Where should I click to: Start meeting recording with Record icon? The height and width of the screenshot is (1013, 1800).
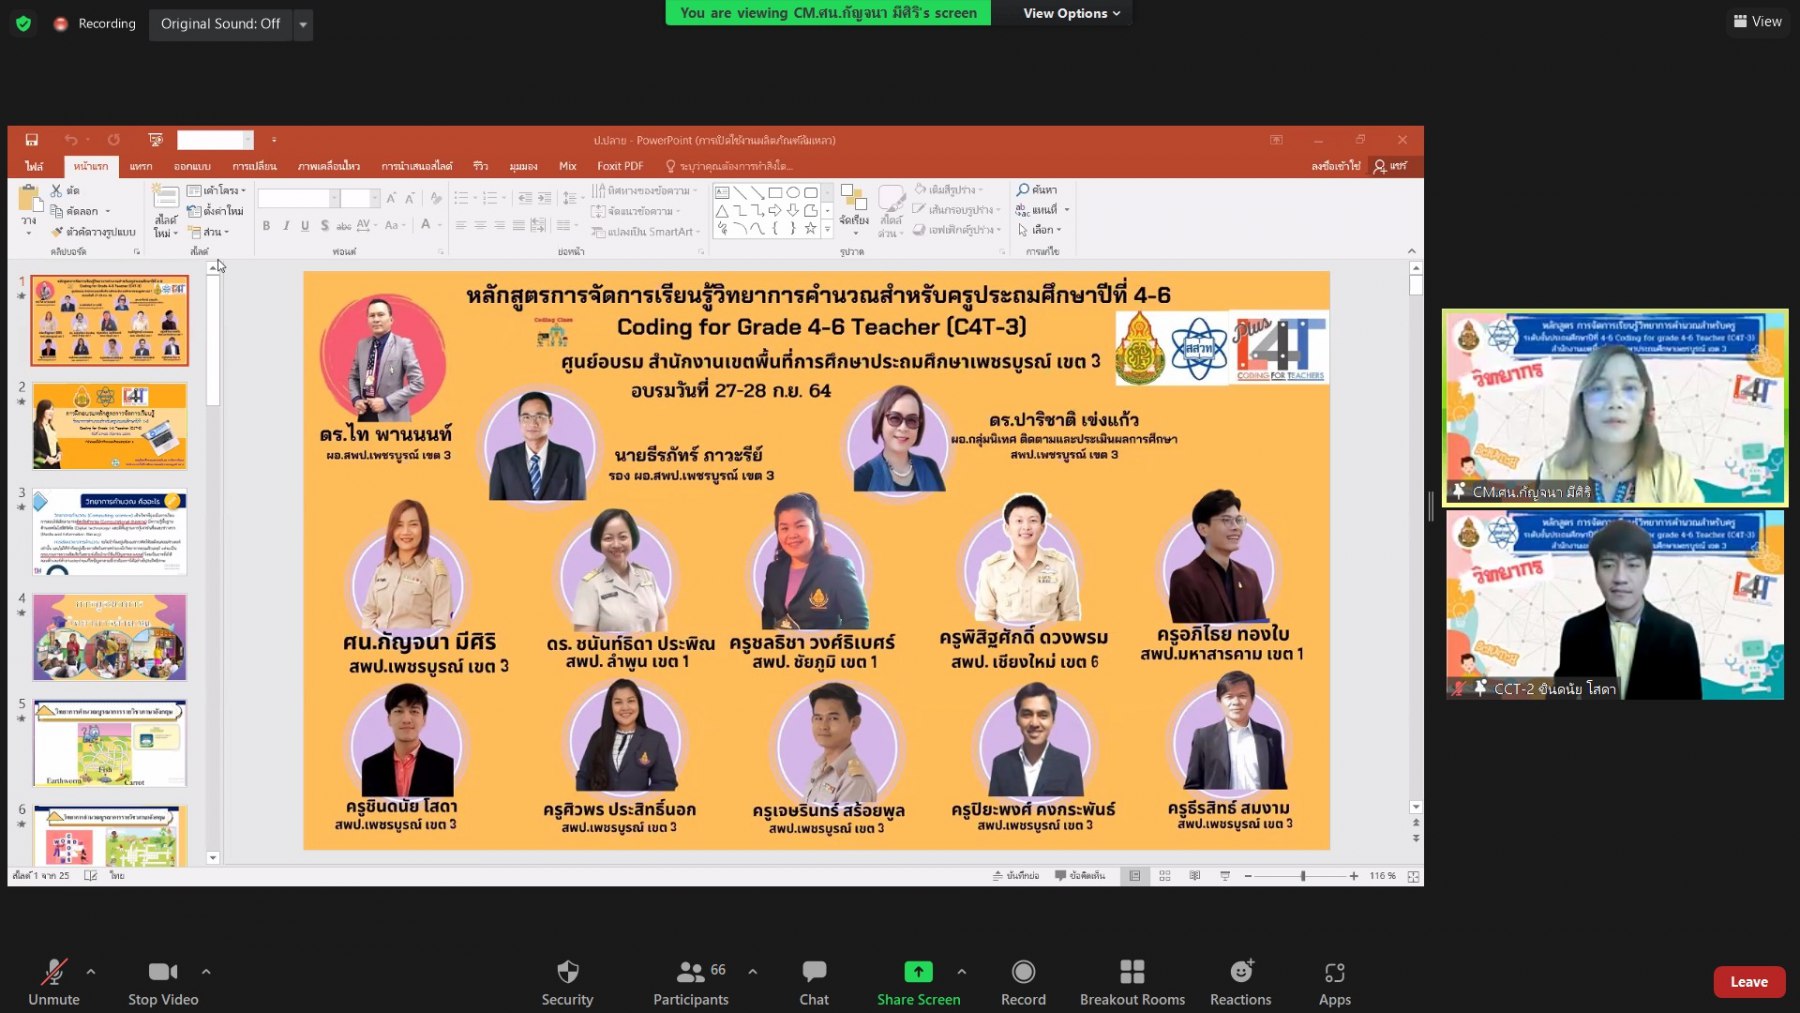[x=1023, y=972]
